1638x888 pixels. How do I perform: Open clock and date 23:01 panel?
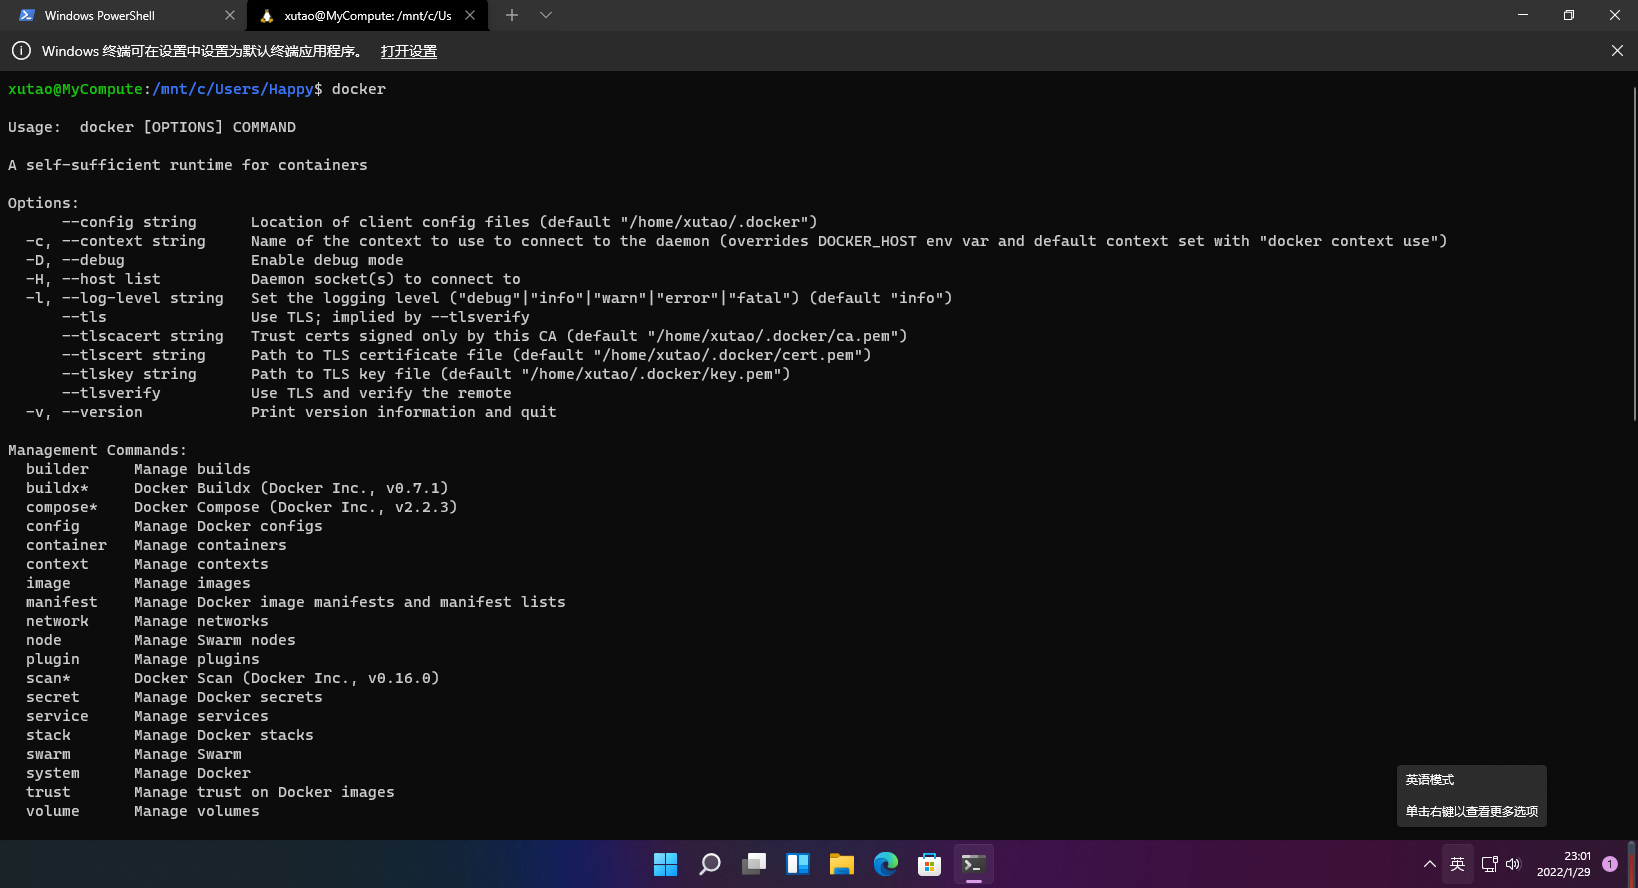point(1563,864)
